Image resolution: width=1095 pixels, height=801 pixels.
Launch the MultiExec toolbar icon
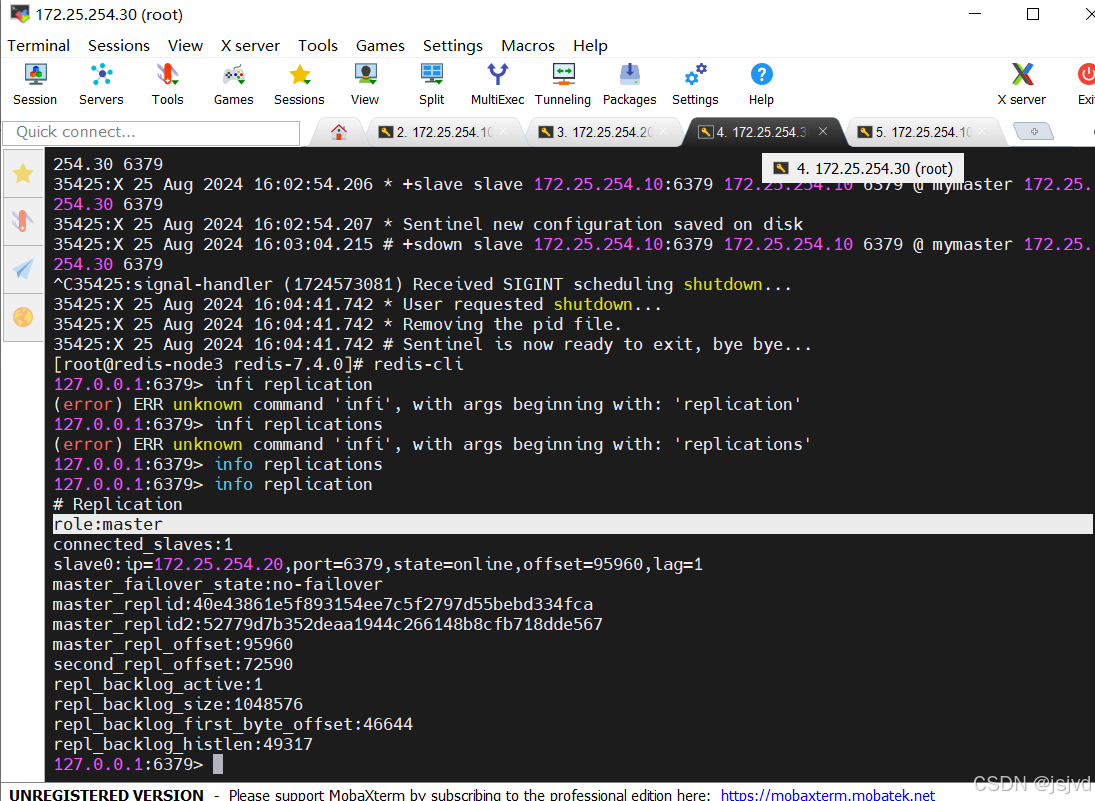(x=497, y=84)
